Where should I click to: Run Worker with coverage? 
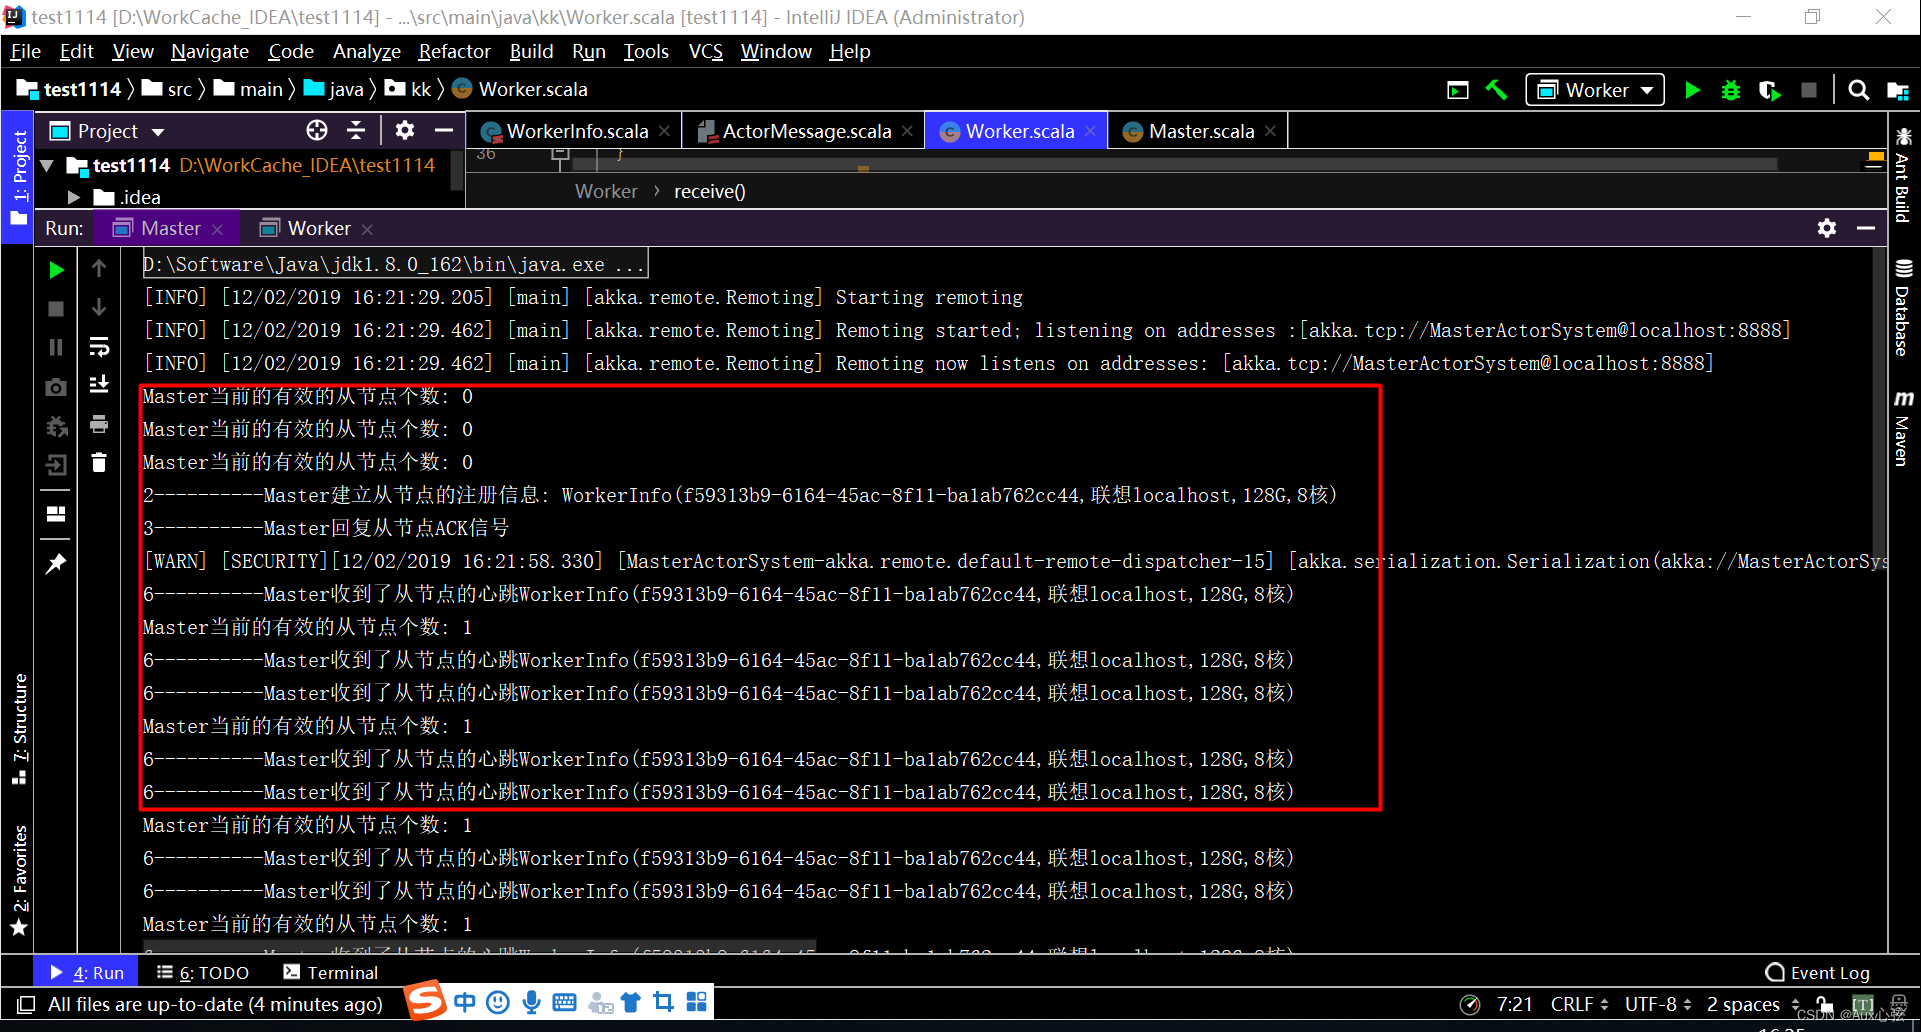point(1770,89)
